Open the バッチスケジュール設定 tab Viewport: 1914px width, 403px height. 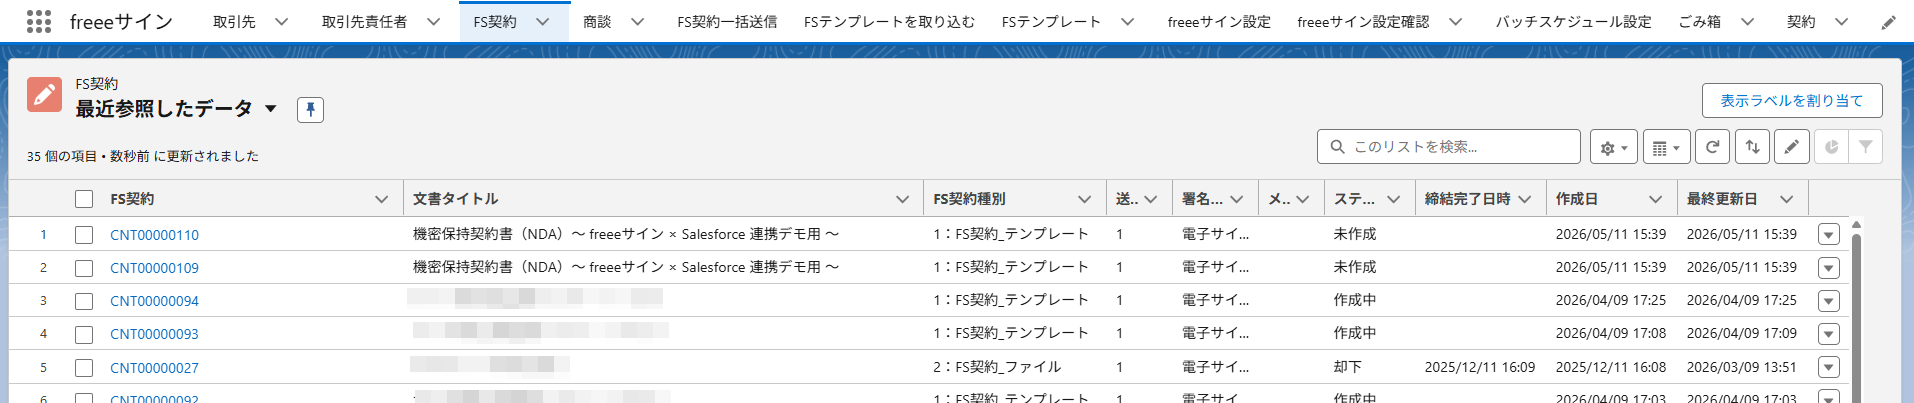(1574, 21)
